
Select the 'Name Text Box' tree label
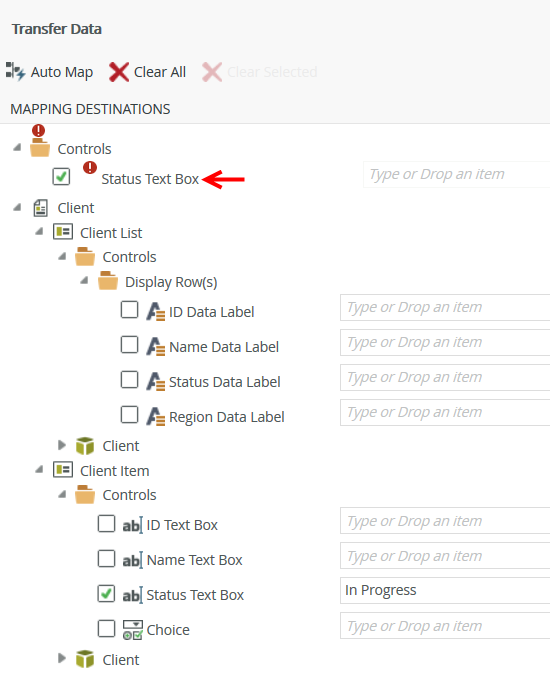click(x=194, y=560)
